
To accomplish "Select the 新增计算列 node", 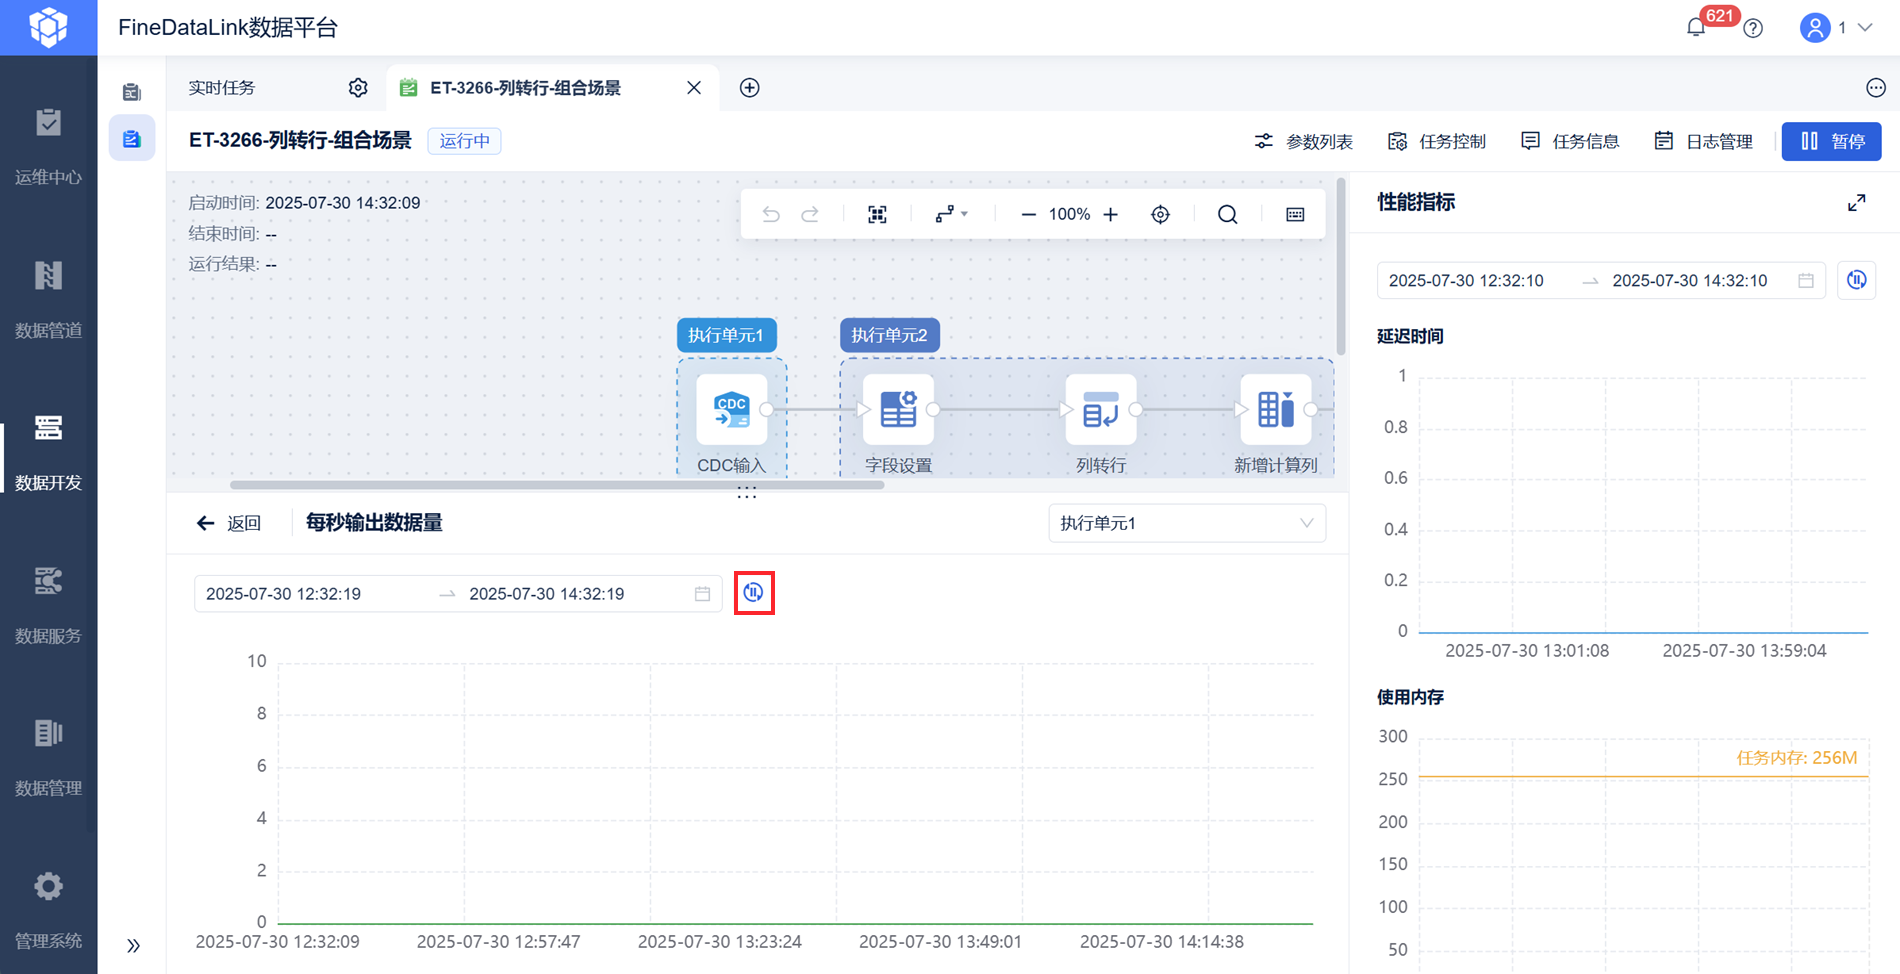I will click(x=1275, y=410).
